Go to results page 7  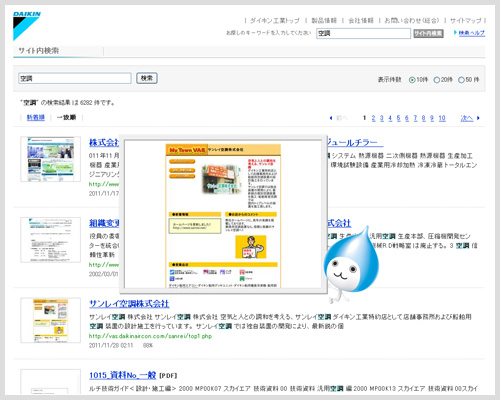pyautogui.click(x=415, y=118)
